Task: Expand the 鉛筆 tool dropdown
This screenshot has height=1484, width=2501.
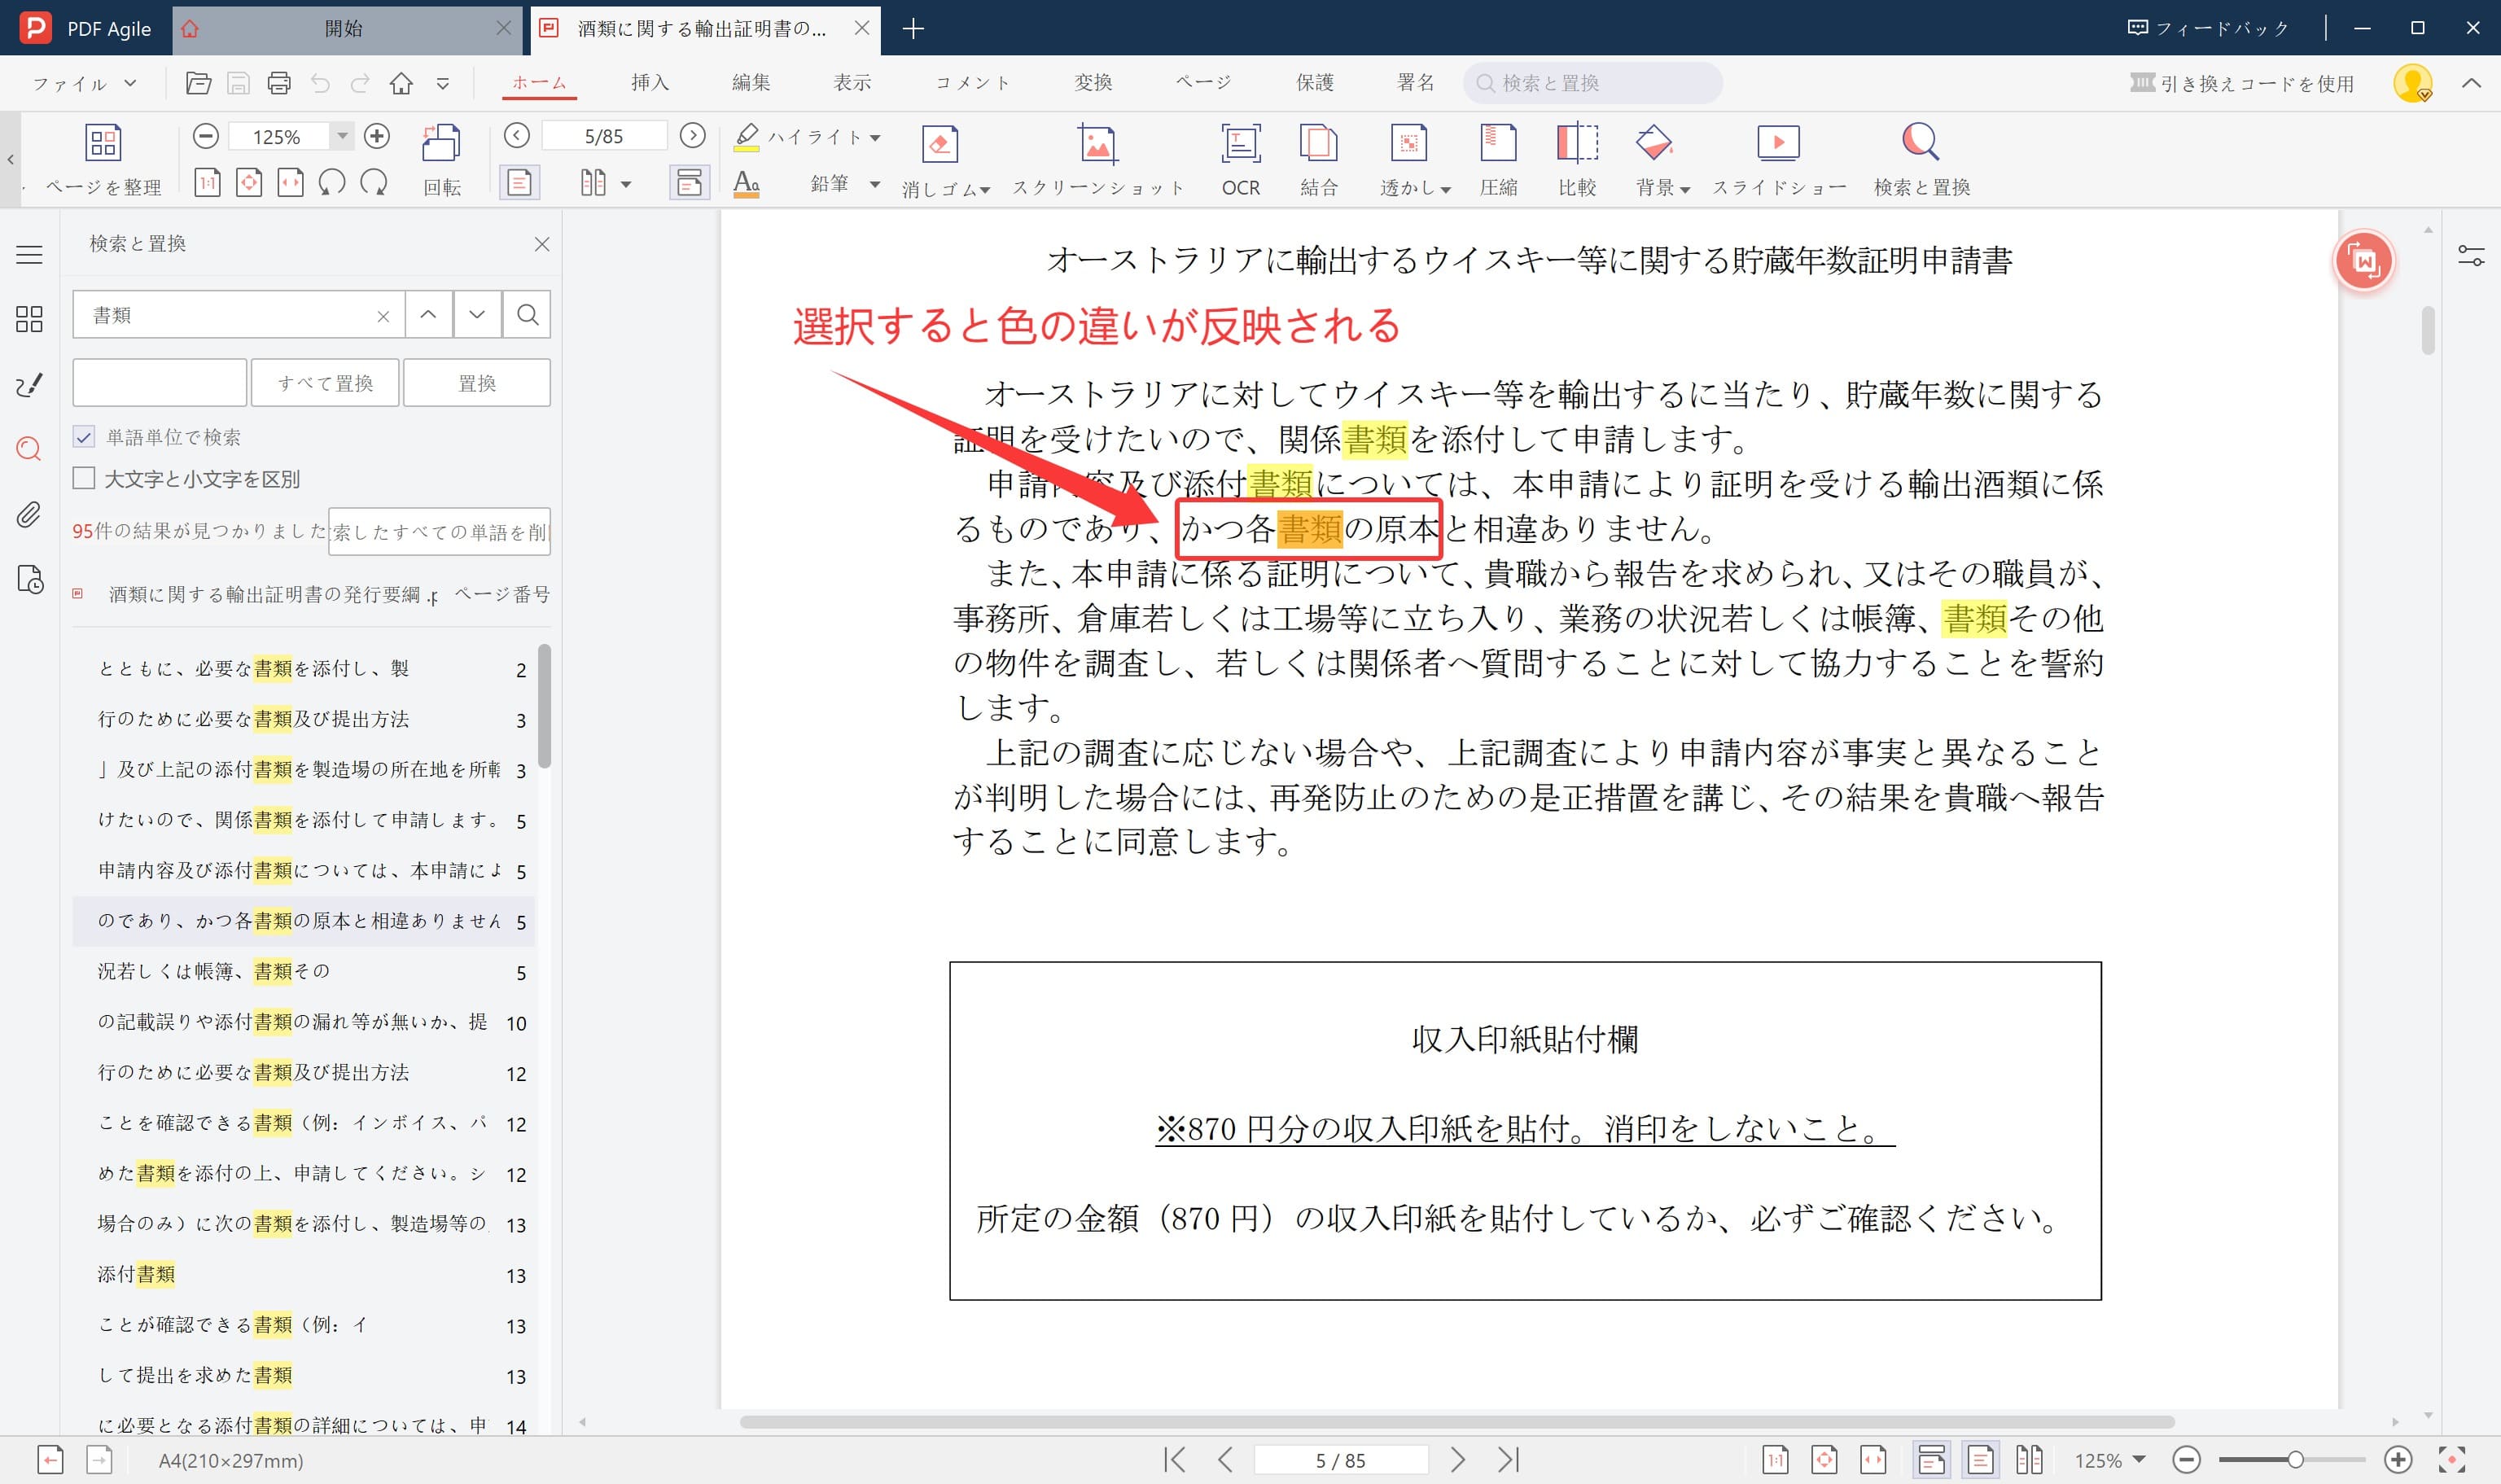Action: [x=874, y=185]
